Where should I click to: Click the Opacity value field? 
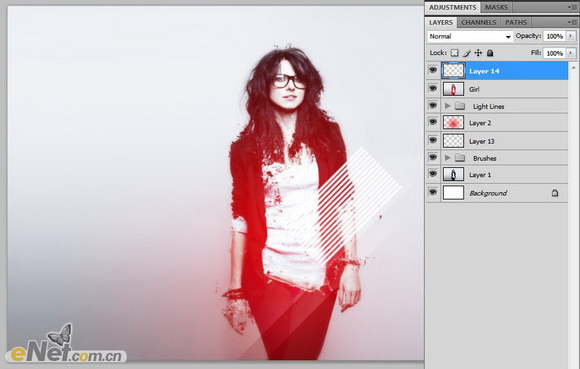[x=554, y=36]
